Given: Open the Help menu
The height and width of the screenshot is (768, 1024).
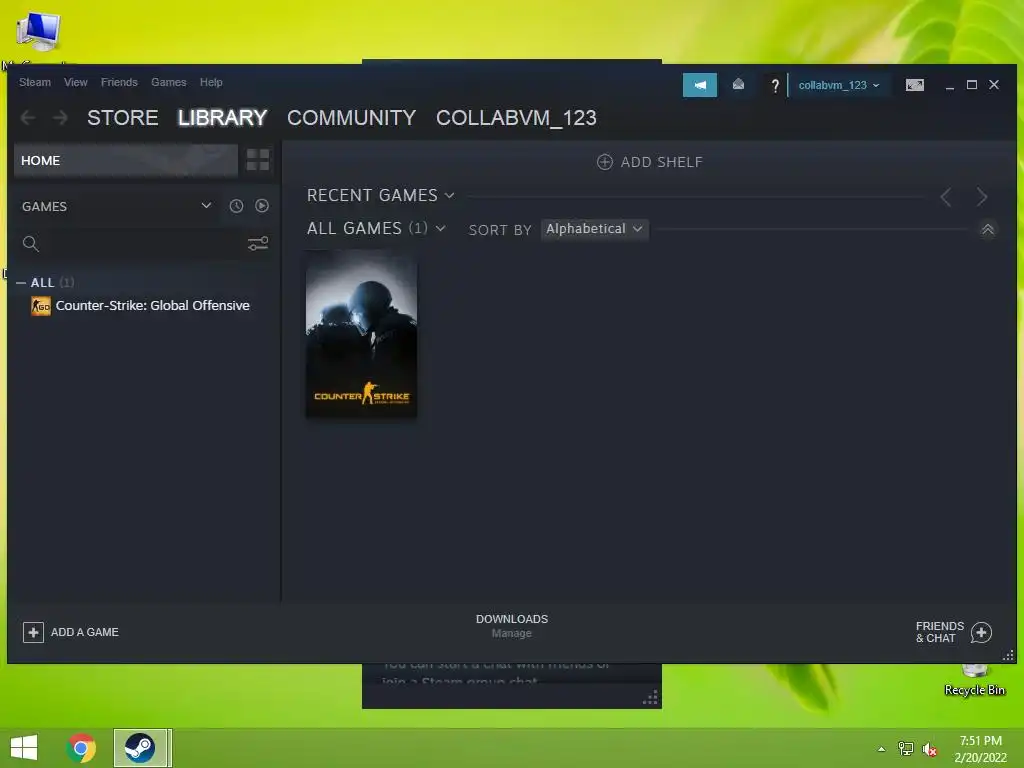Looking at the screenshot, I should pyautogui.click(x=211, y=82).
